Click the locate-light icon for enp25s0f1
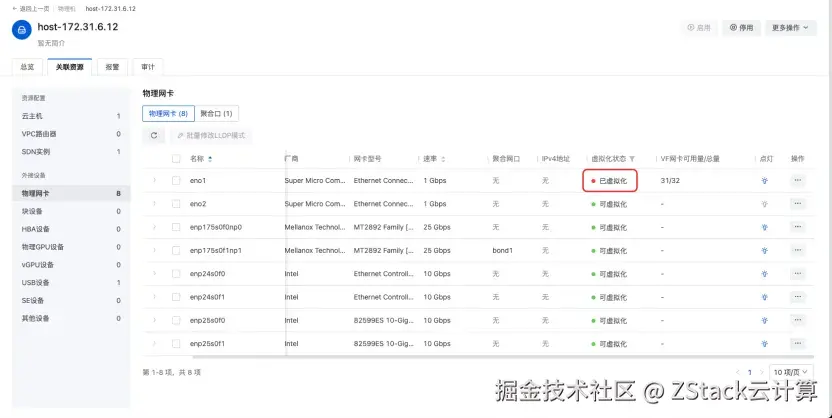 (765, 344)
